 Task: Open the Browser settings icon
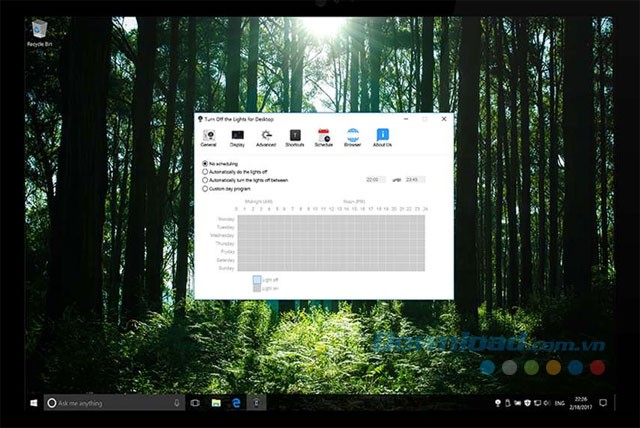tap(353, 136)
